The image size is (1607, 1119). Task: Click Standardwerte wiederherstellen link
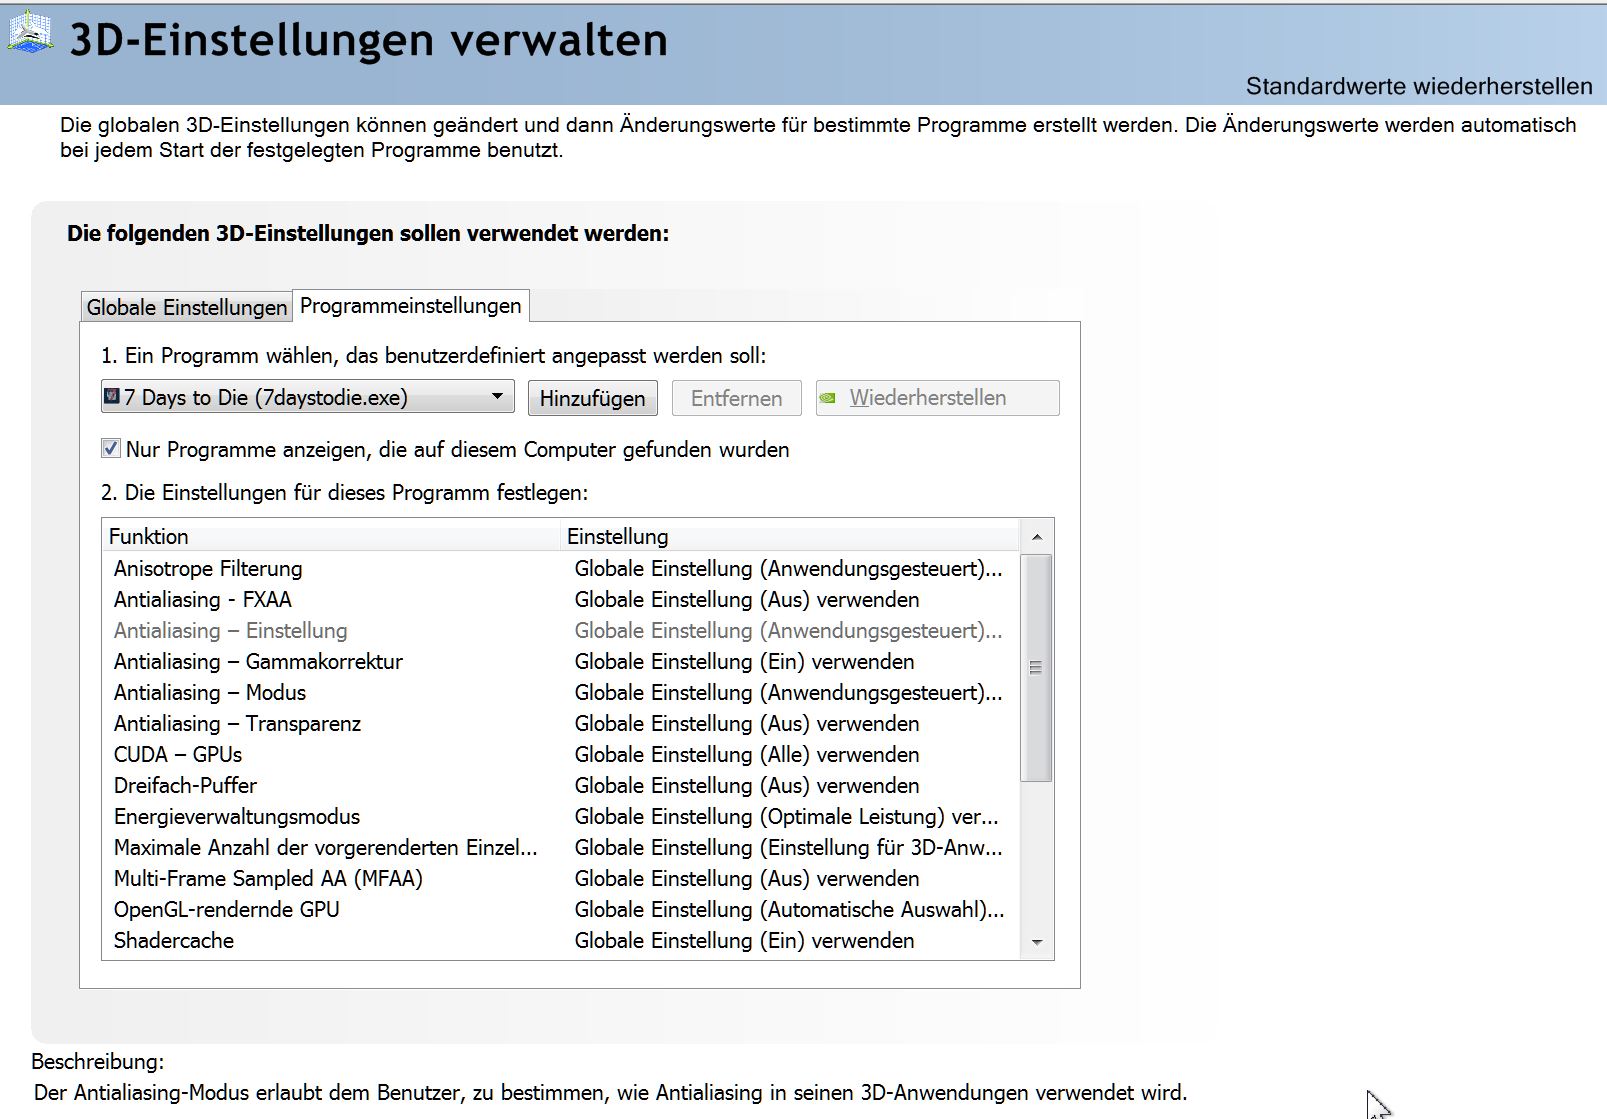[x=1419, y=87]
